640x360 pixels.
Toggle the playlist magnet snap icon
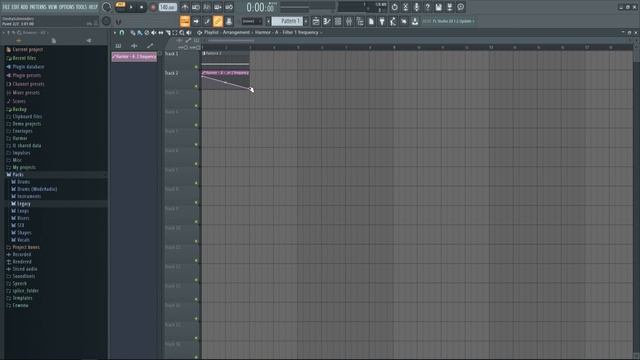[x=122, y=32]
